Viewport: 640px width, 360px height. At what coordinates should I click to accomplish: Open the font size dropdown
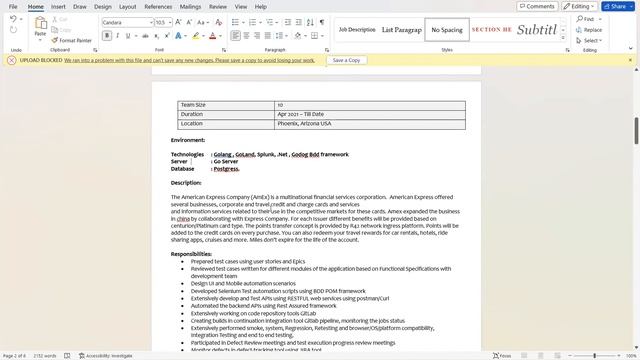point(170,22)
